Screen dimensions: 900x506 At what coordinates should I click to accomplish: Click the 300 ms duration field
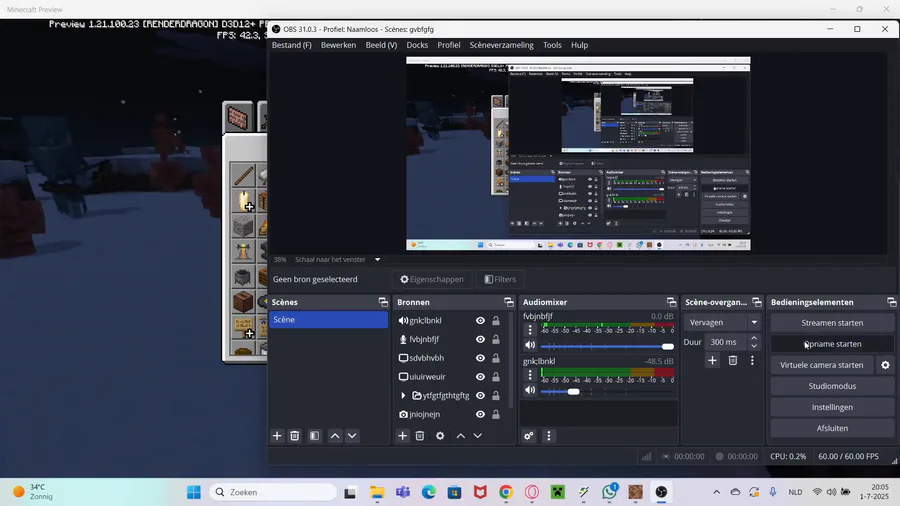click(726, 342)
